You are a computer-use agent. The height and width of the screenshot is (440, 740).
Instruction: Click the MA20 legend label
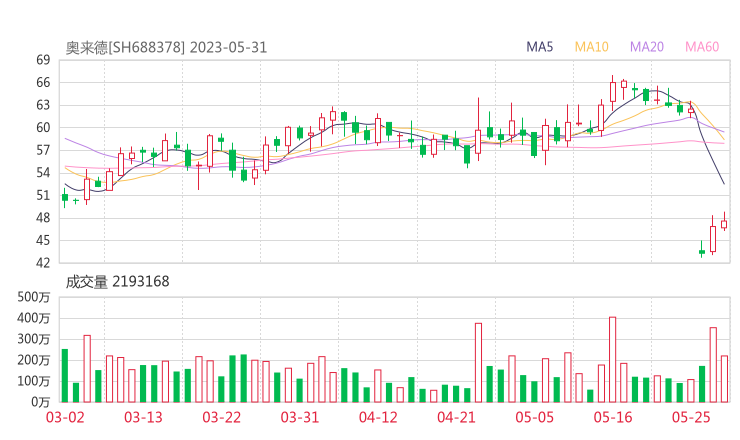tap(647, 47)
